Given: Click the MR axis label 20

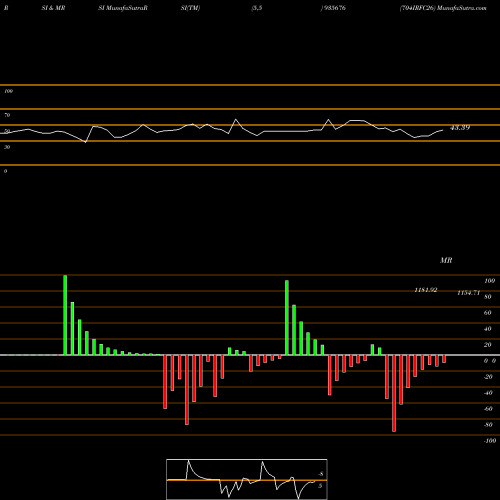Looking at the screenshot, I should point(487,345).
